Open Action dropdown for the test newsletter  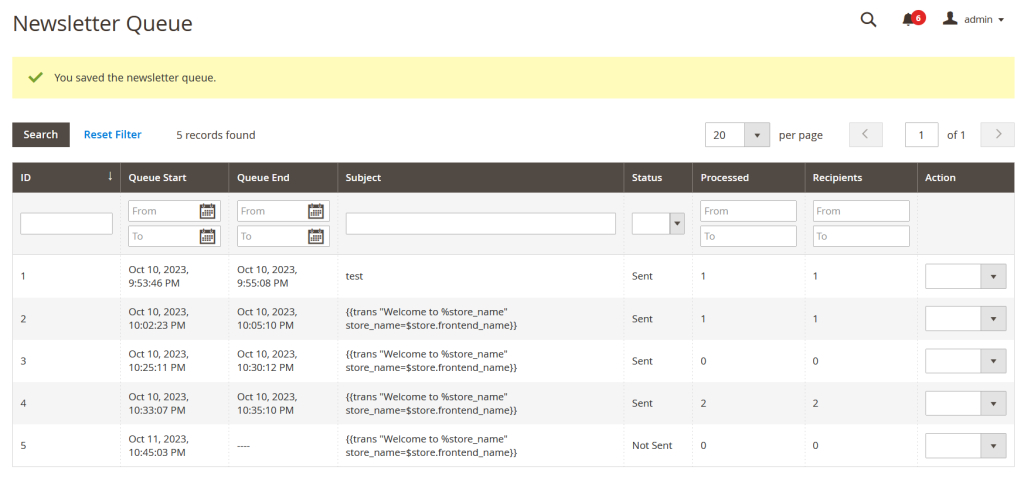tap(965, 276)
